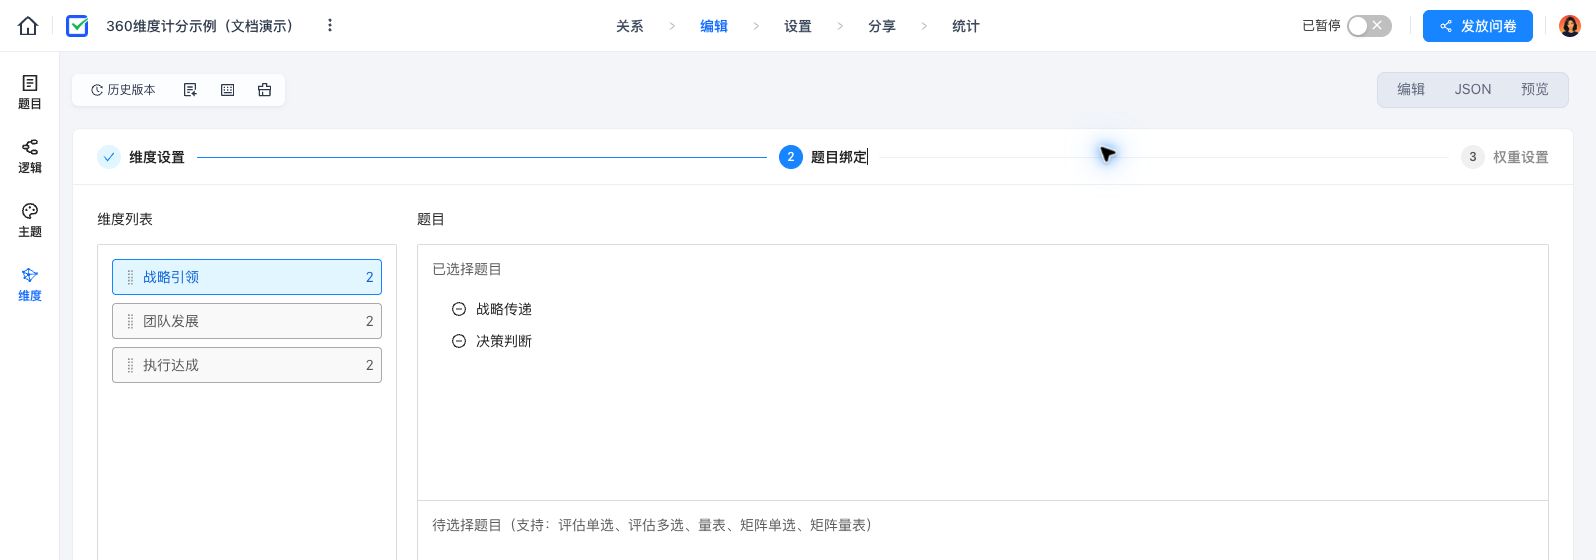
Task: Select the JSON view mode tab
Action: click(x=1473, y=90)
